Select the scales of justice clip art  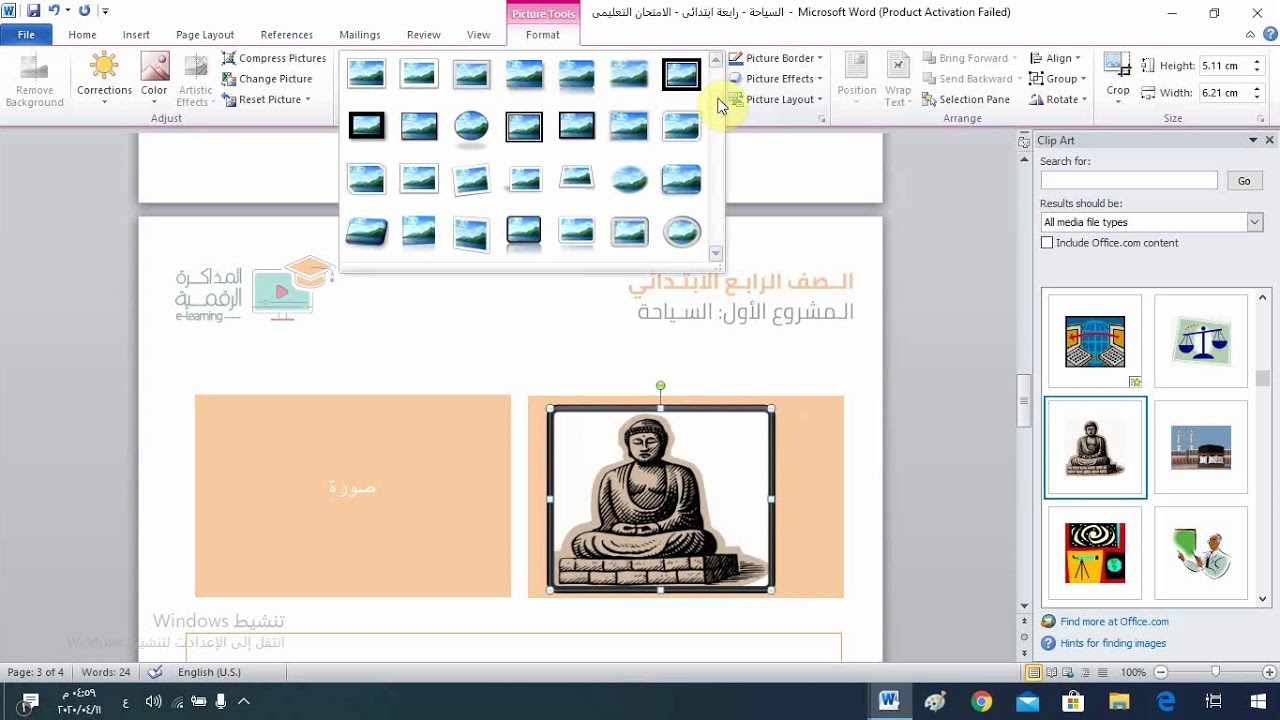coord(1201,341)
